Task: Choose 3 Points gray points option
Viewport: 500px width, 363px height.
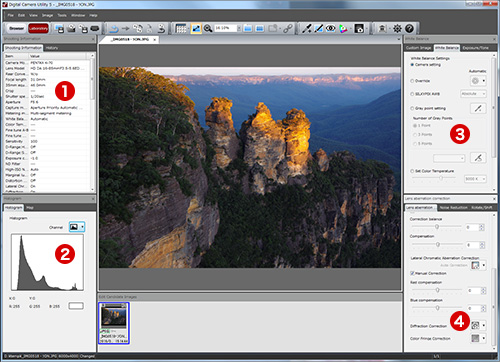Action: 415,135
